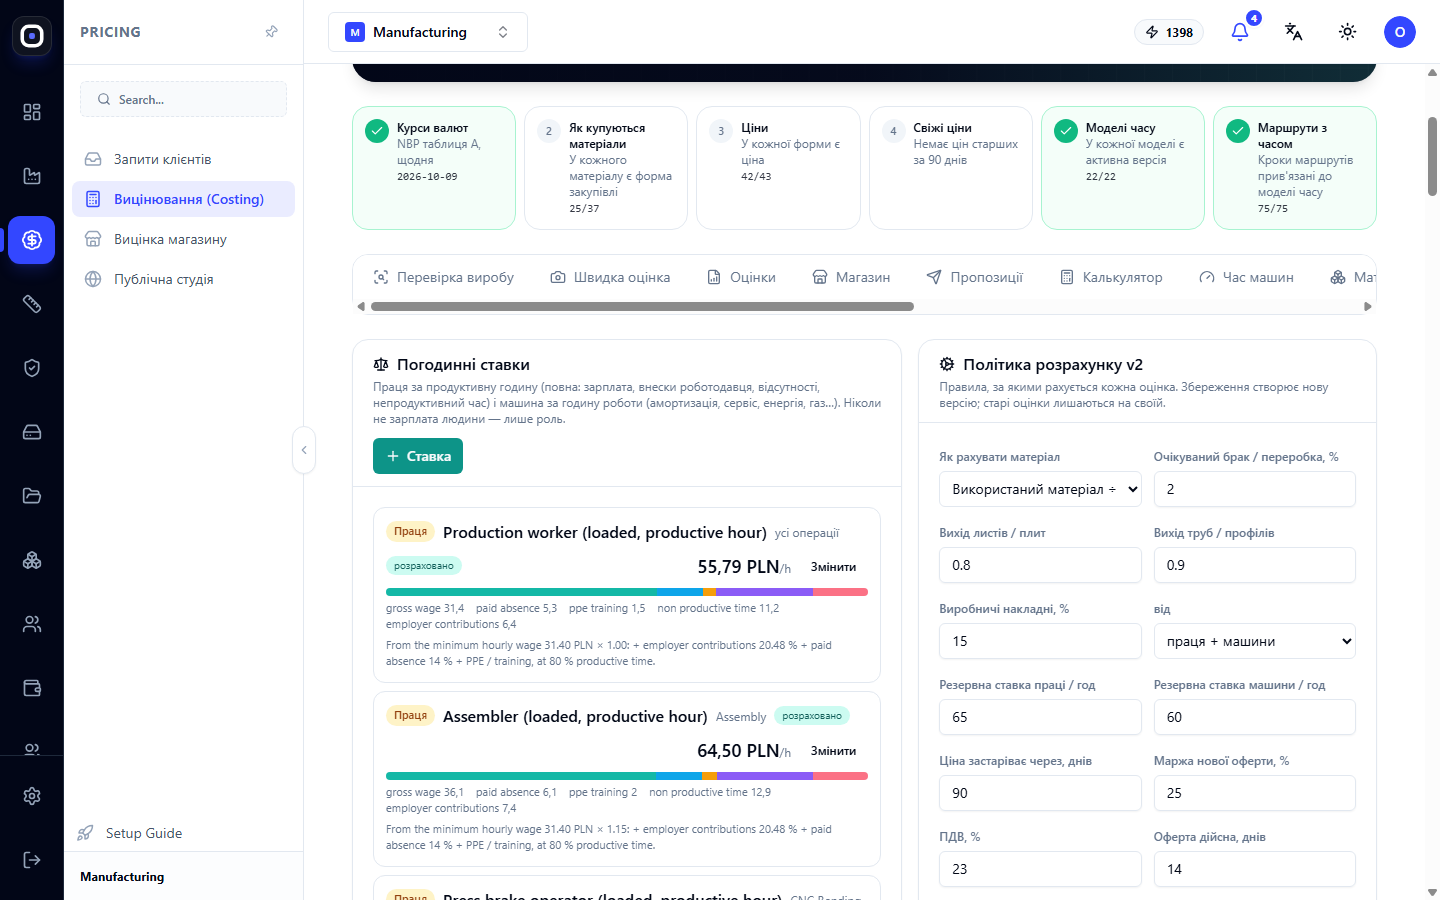Switch to the 'Час машин' tab
The image size is (1440, 900).
coord(1246,277)
